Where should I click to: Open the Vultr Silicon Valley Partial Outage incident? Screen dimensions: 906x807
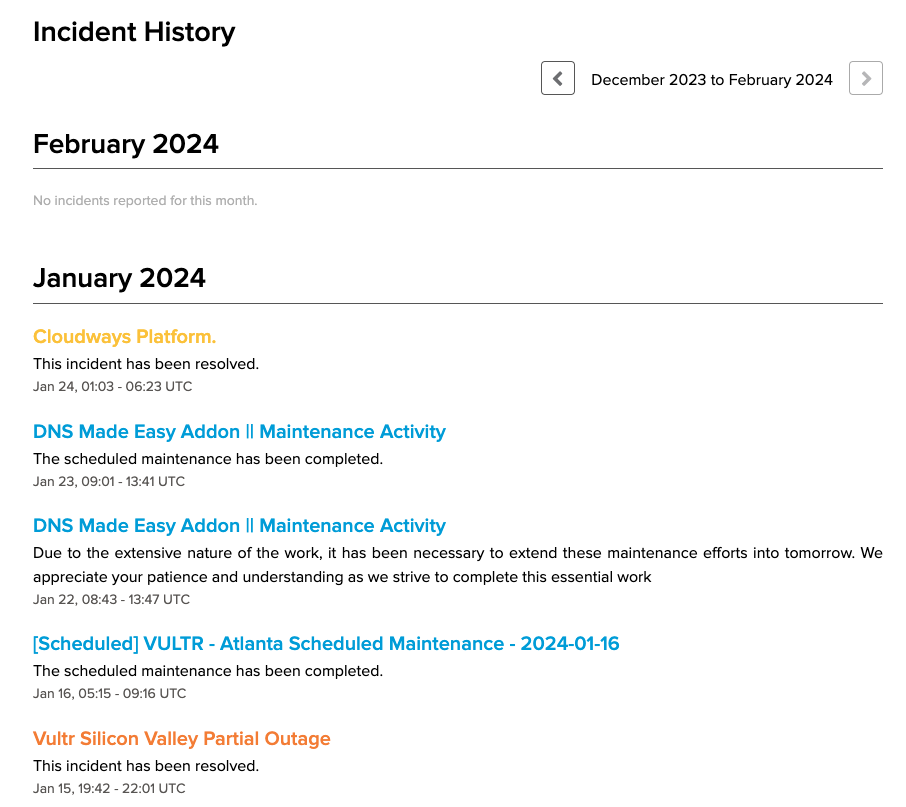(182, 739)
